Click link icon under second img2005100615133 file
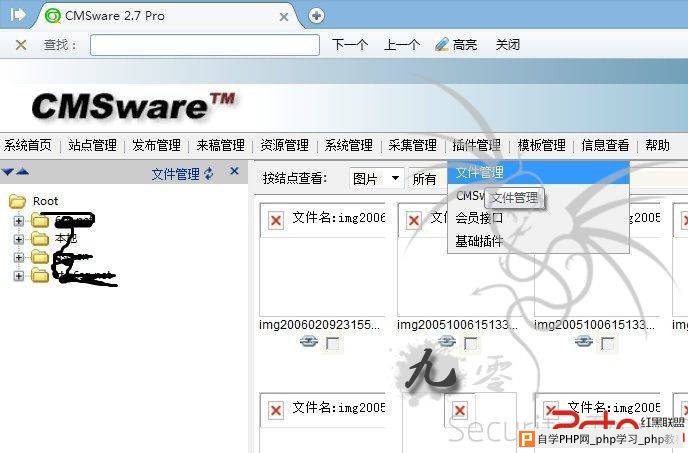The width and height of the screenshot is (688, 453). (x=447, y=342)
